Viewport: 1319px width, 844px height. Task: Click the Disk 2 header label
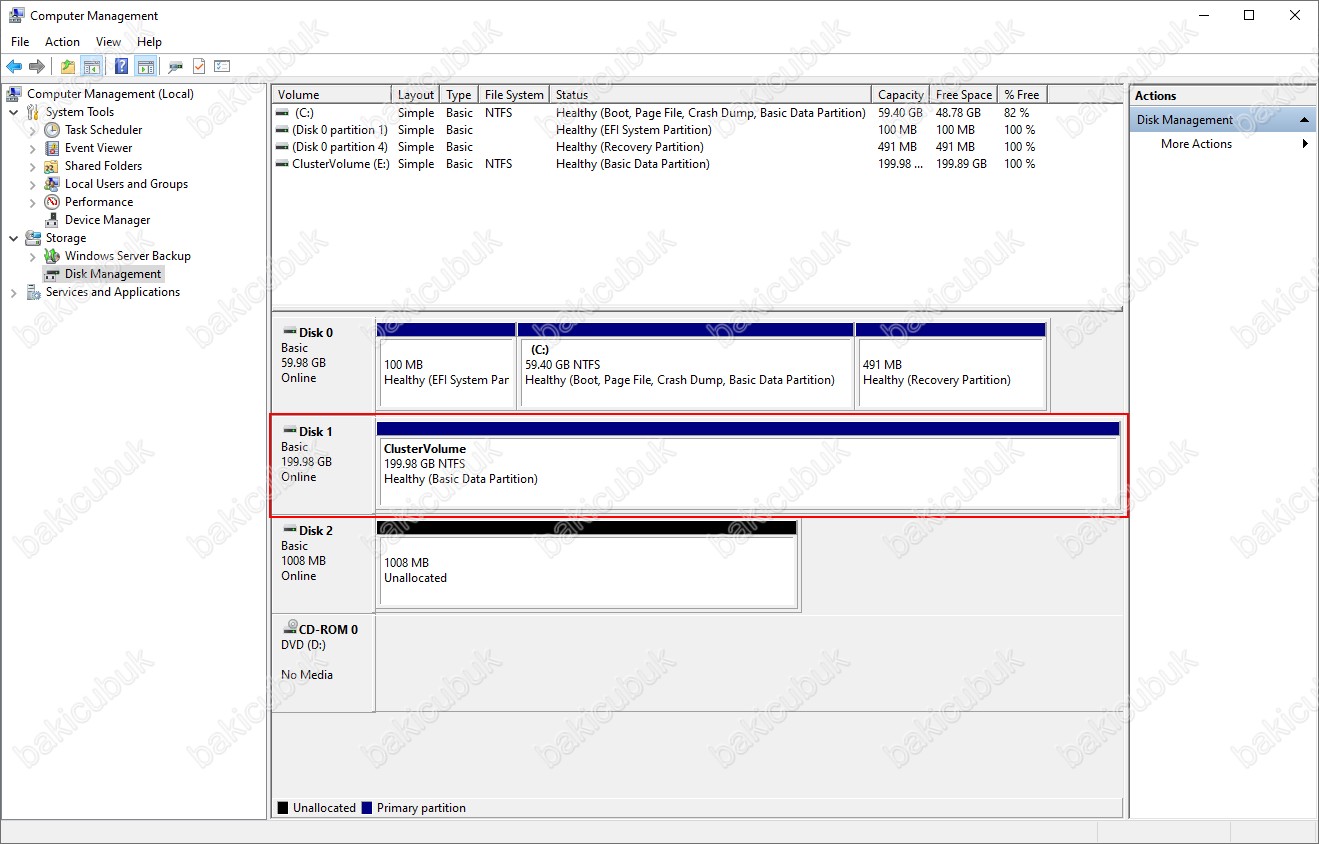click(x=316, y=531)
